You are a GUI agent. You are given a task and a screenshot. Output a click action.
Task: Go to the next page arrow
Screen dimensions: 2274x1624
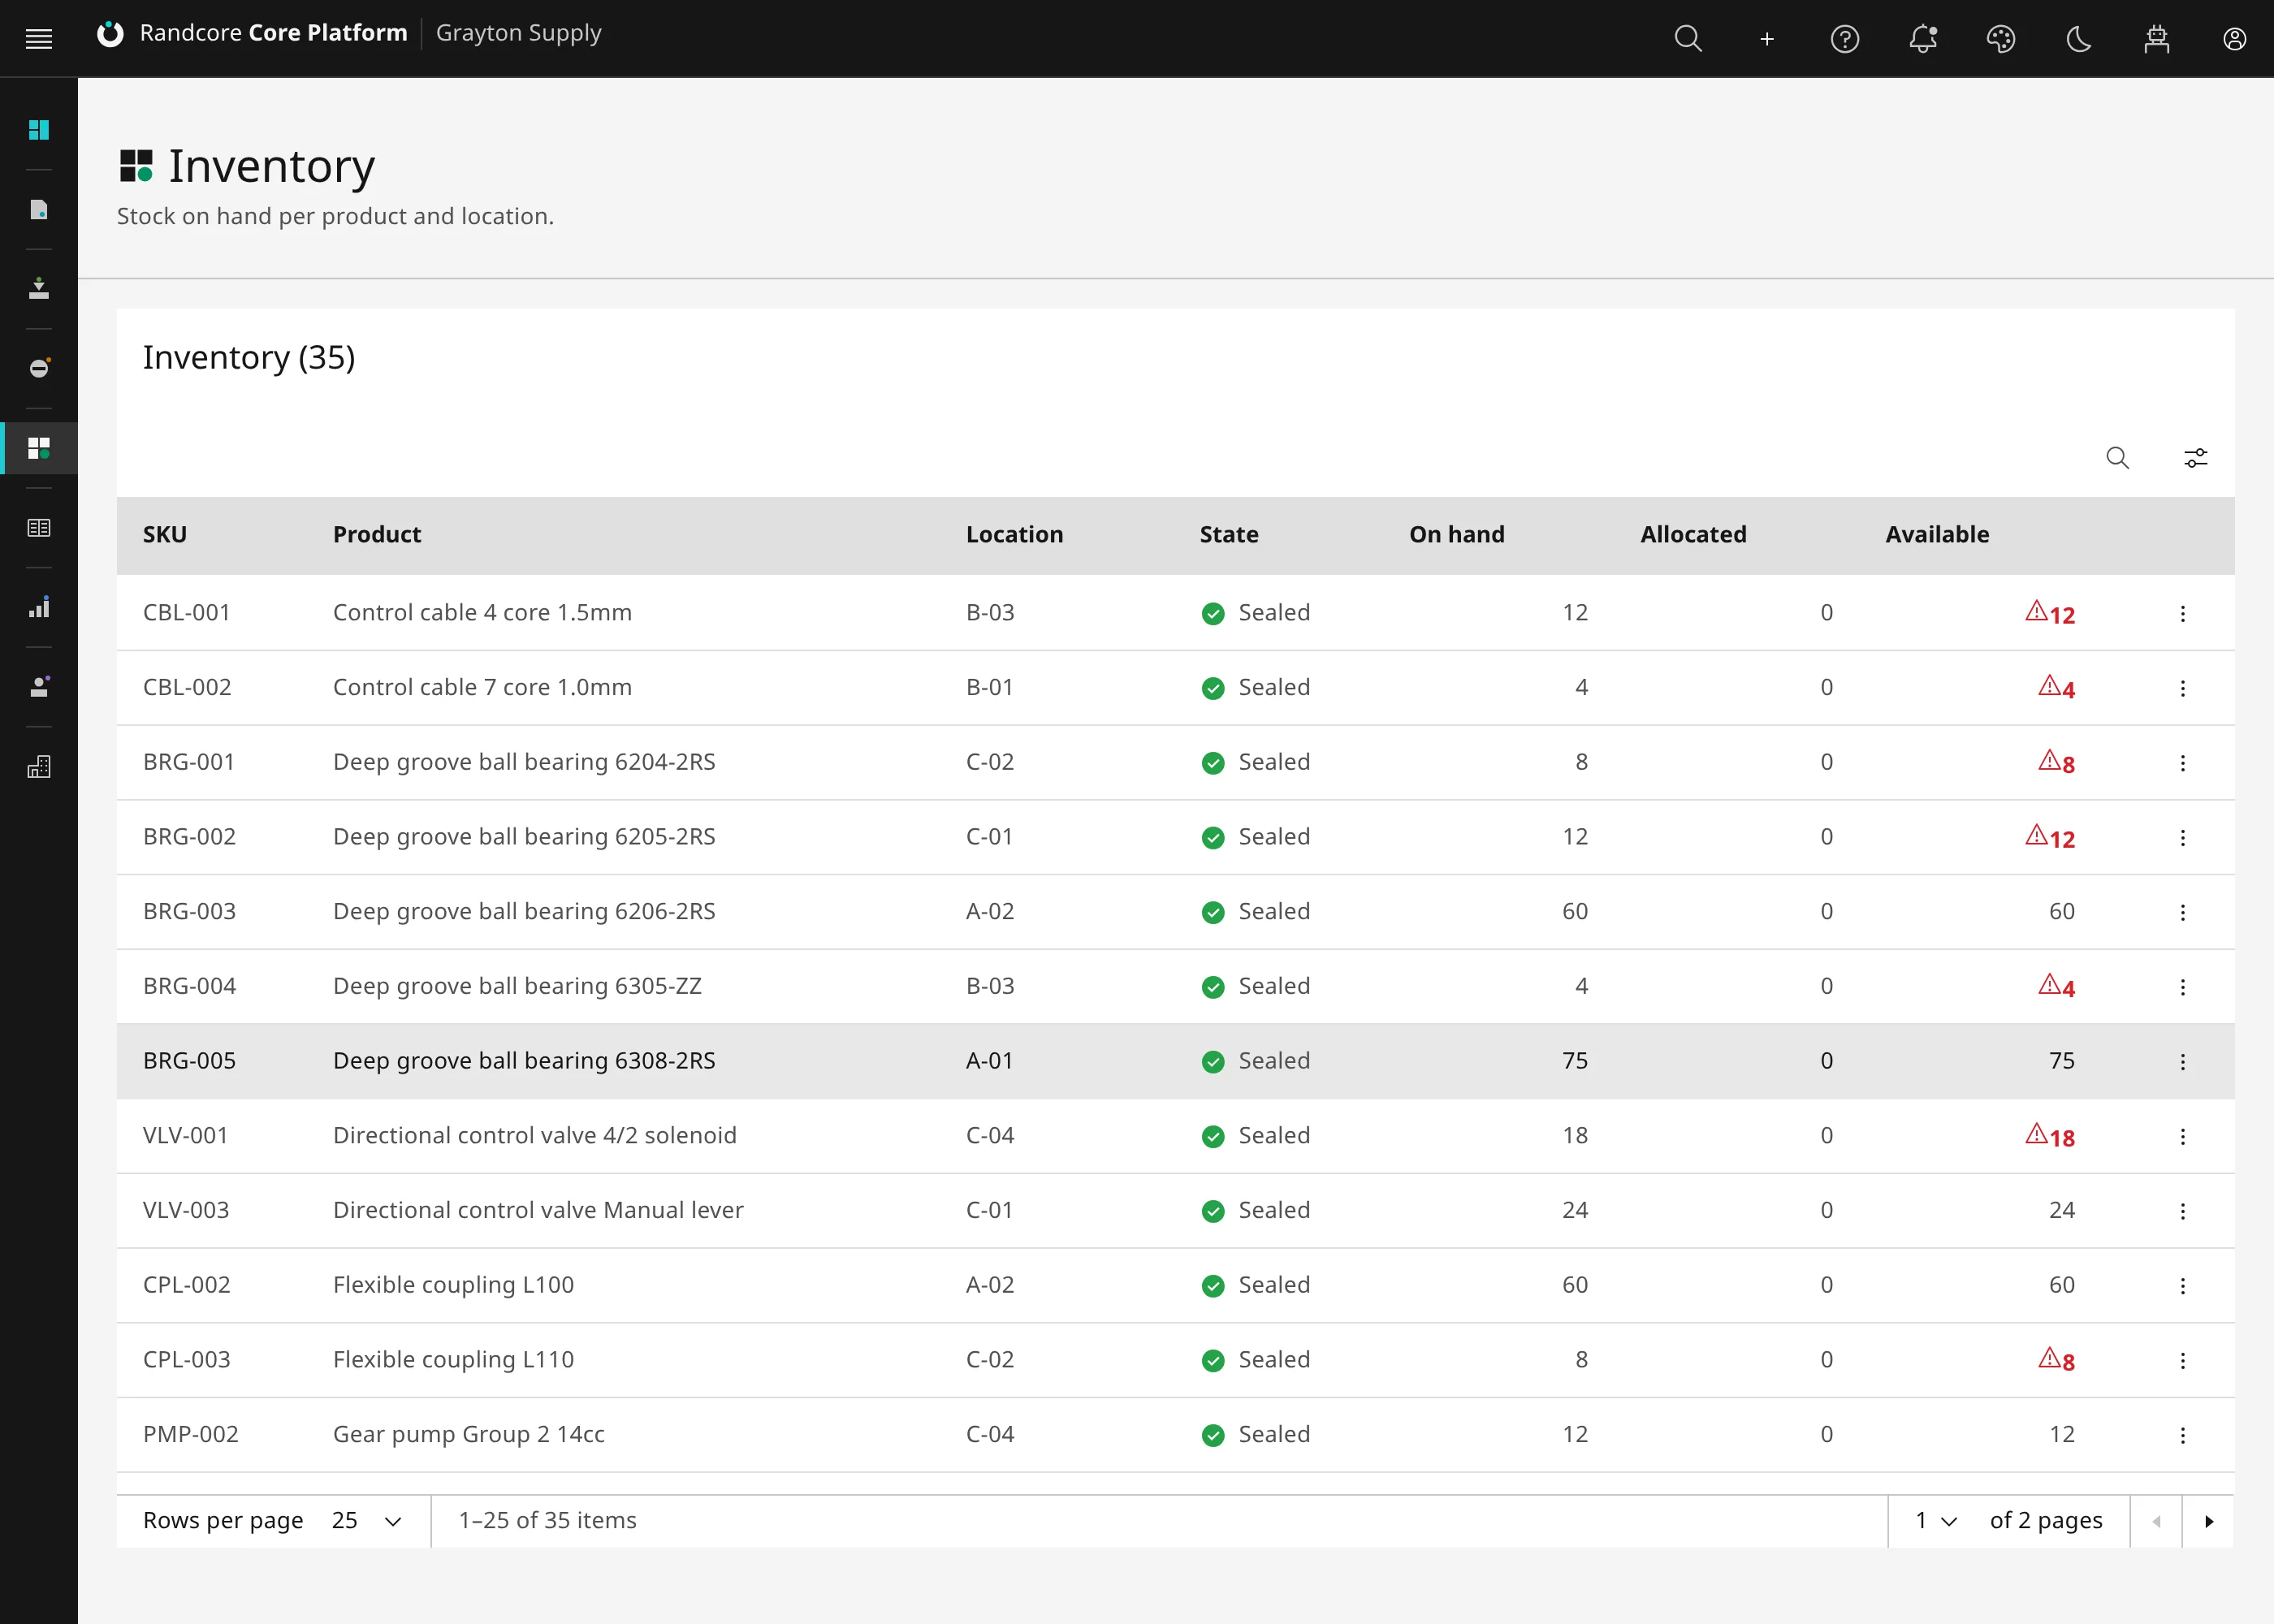tap(2208, 1521)
